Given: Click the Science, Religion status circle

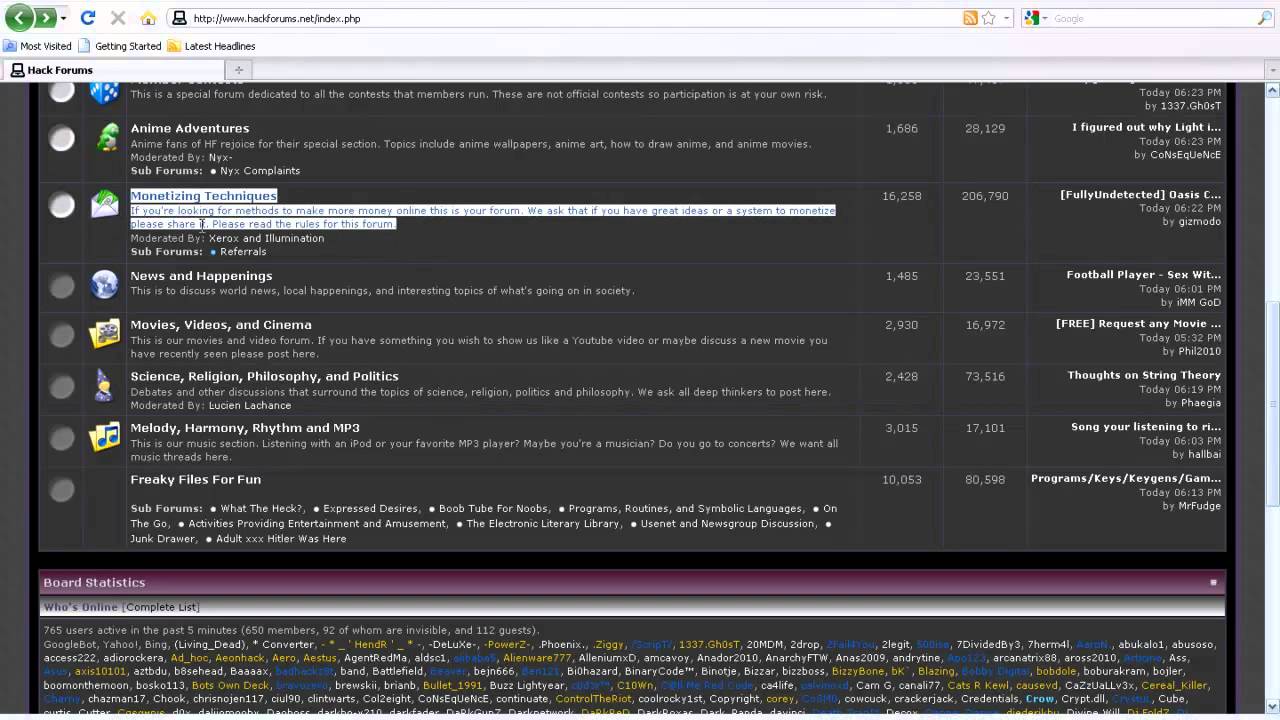Looking at the screenshot, I should (62, 386).
